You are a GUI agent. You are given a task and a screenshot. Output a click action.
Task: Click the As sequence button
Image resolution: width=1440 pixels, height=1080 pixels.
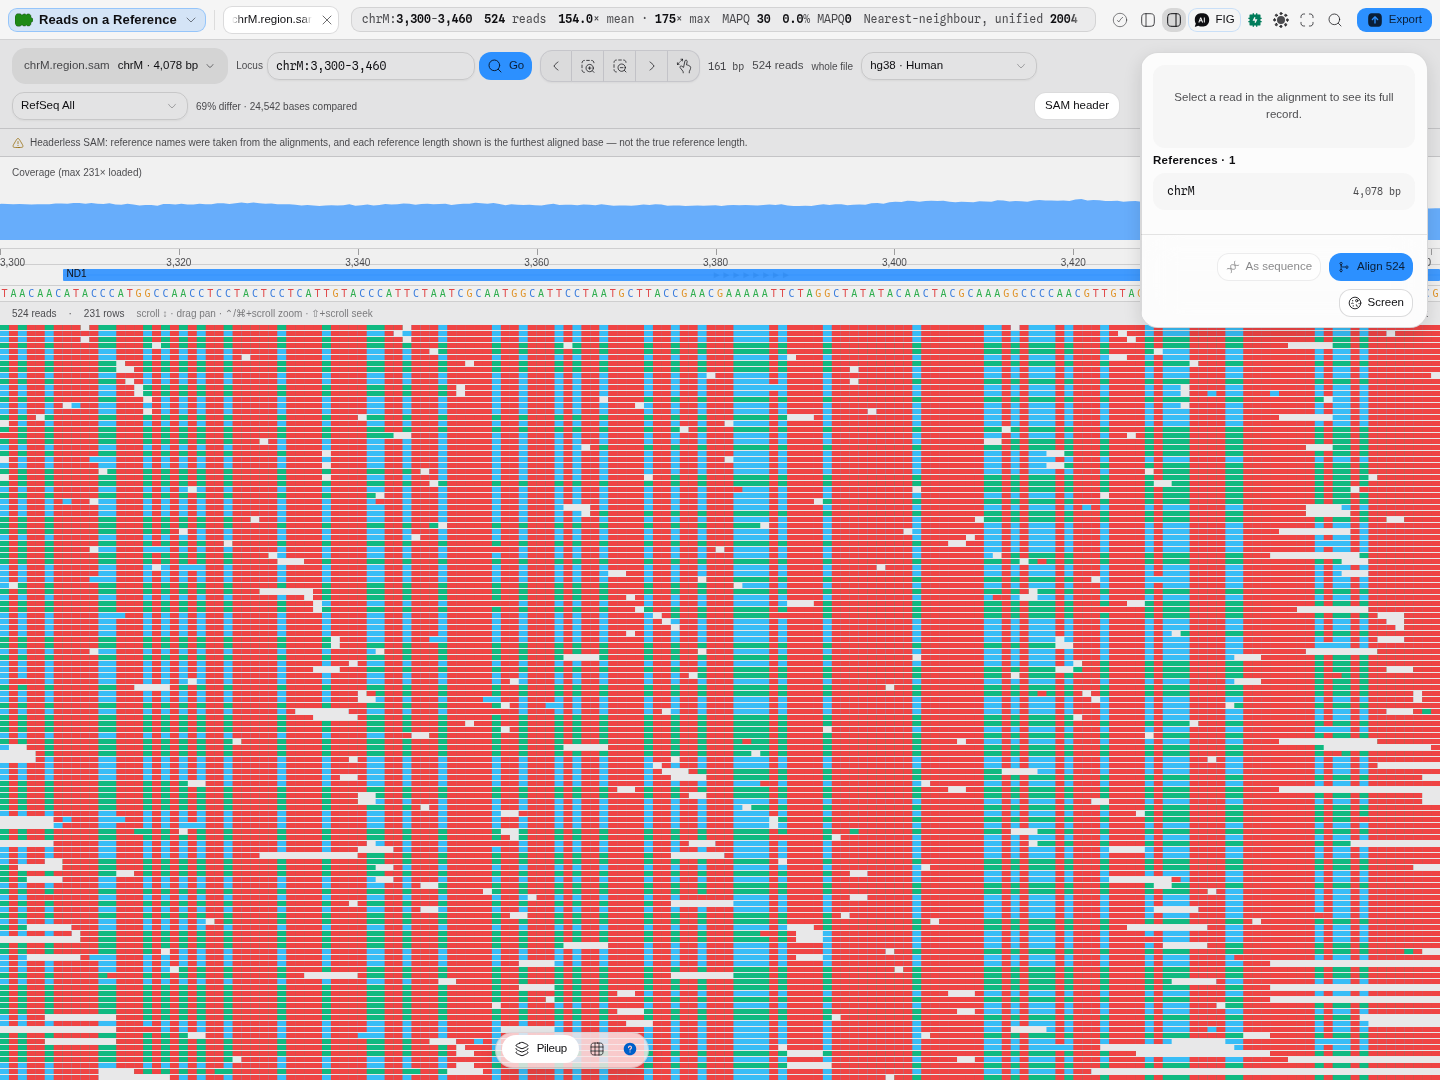click(1269, 267)
